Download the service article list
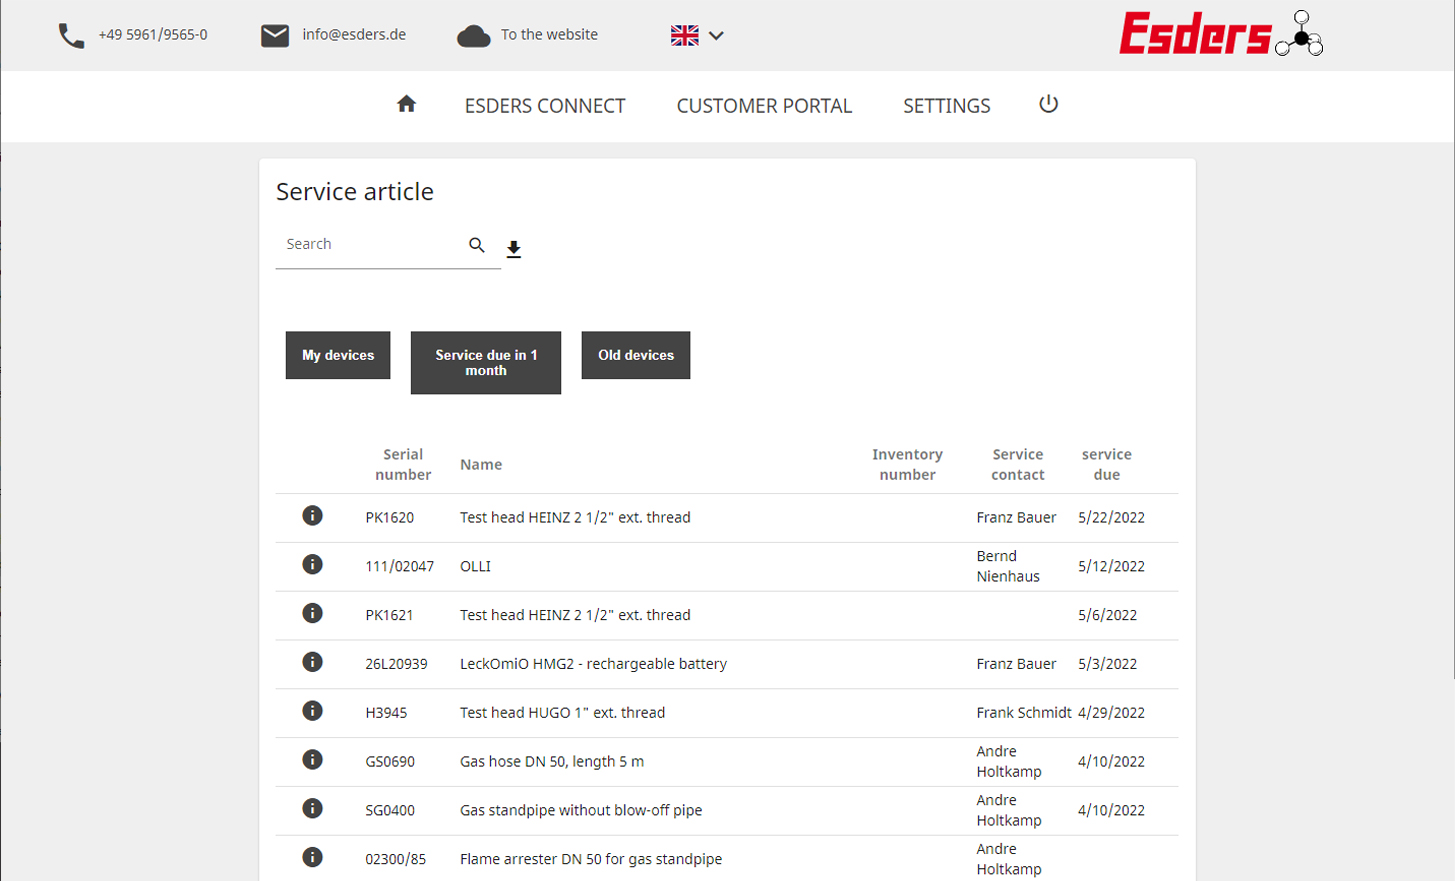Viewport: 1455px width, 881px height. coord(514,249)
